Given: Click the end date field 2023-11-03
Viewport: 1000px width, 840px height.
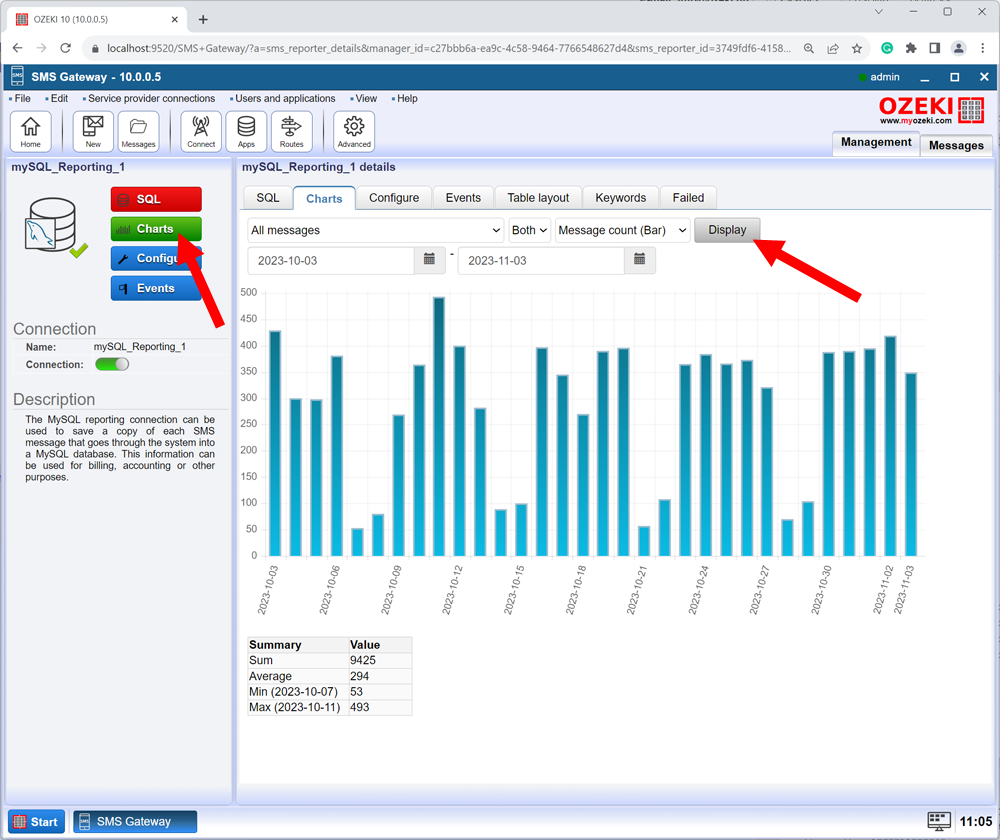Looking at the screenshot, I should (x=541, y=260).
